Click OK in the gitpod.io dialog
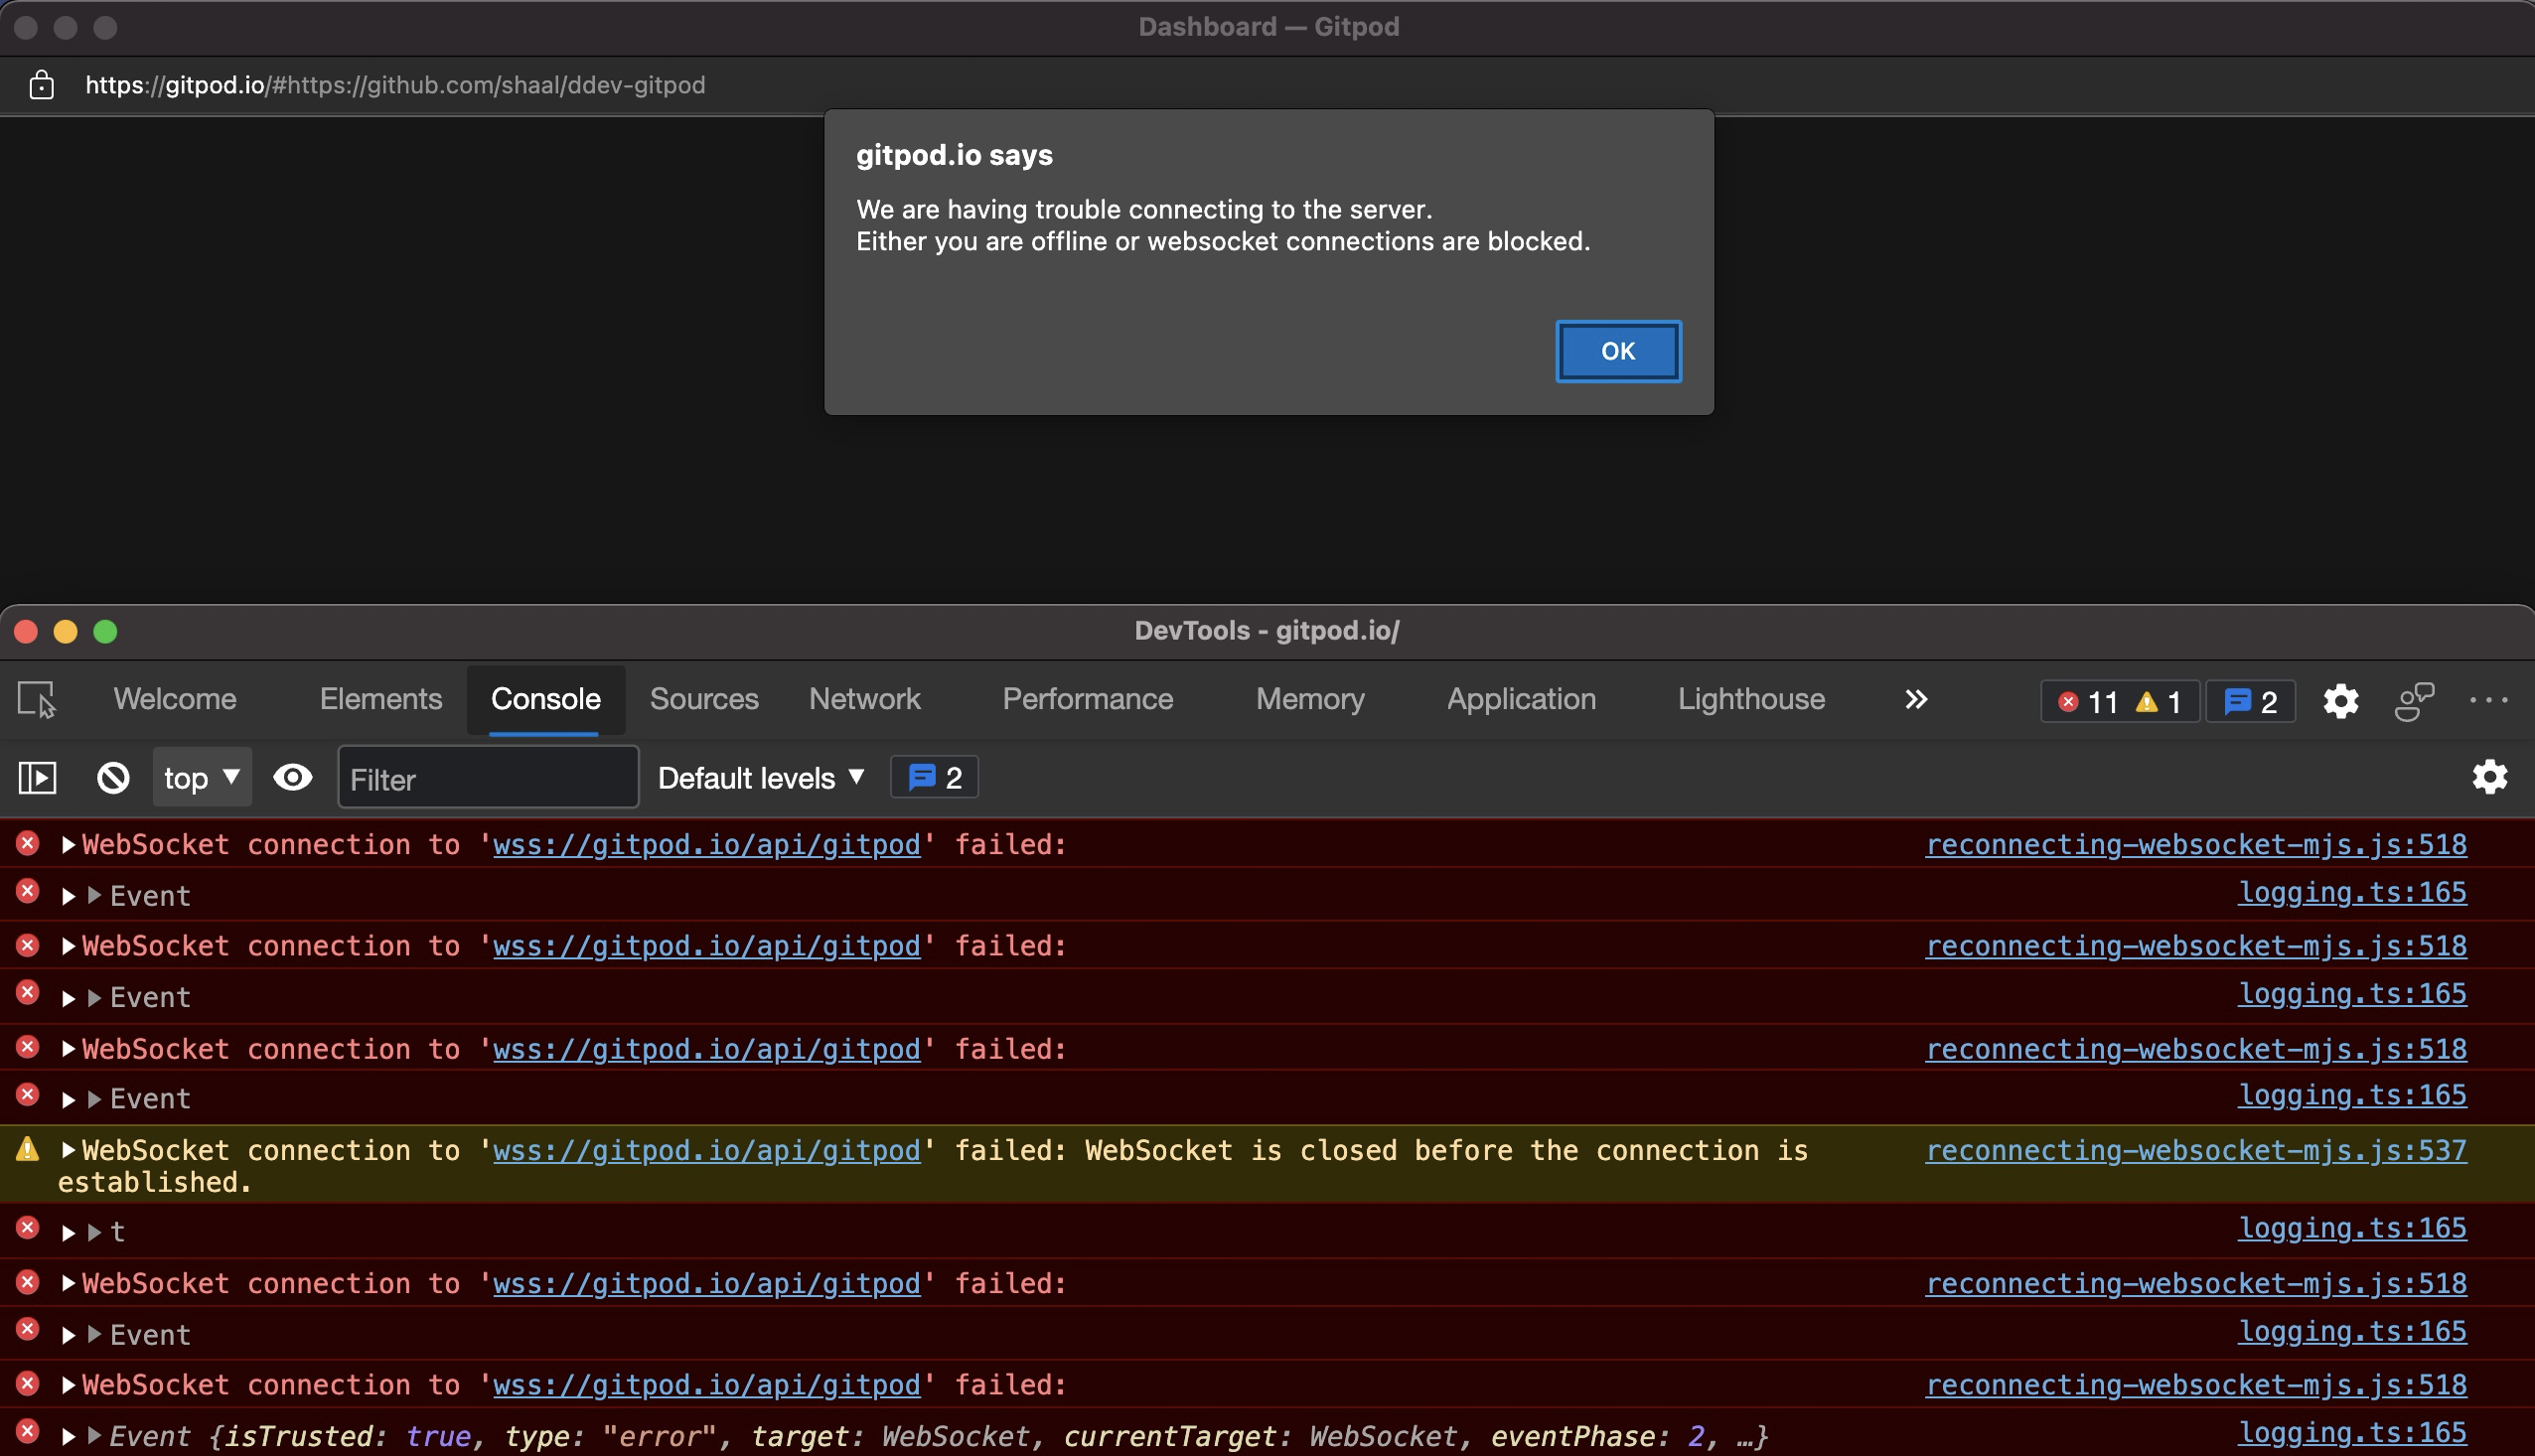The image size is (2535, 1456). point(1617,351)
